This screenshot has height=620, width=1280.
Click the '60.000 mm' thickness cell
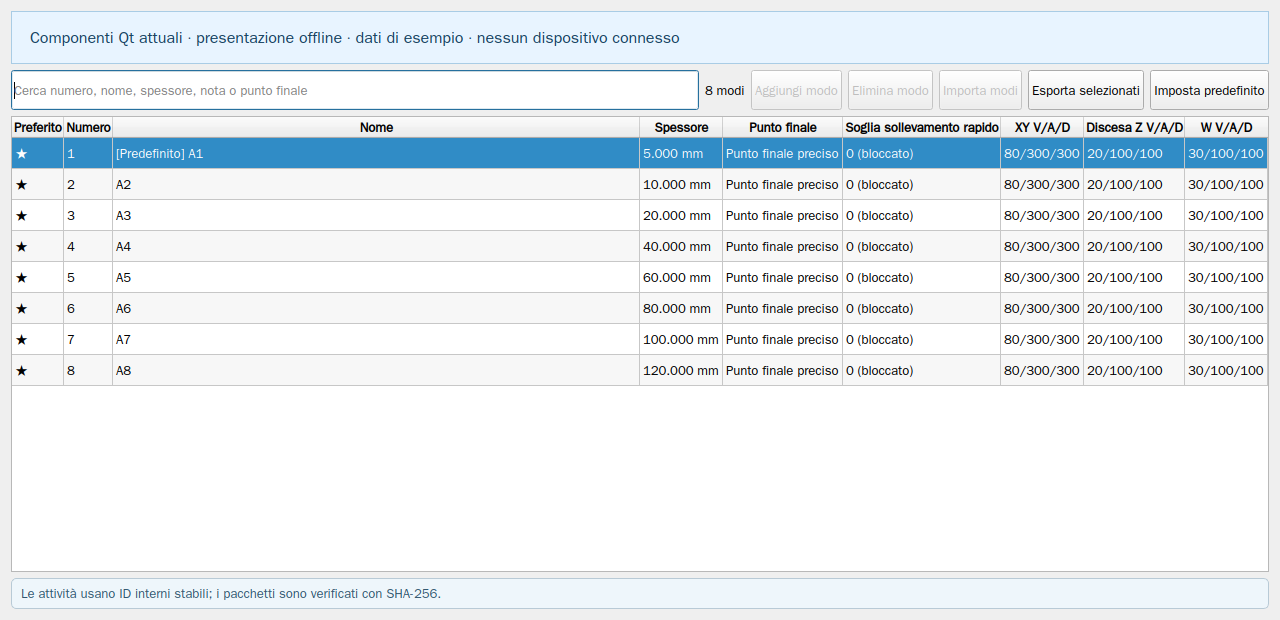[681, 278]
